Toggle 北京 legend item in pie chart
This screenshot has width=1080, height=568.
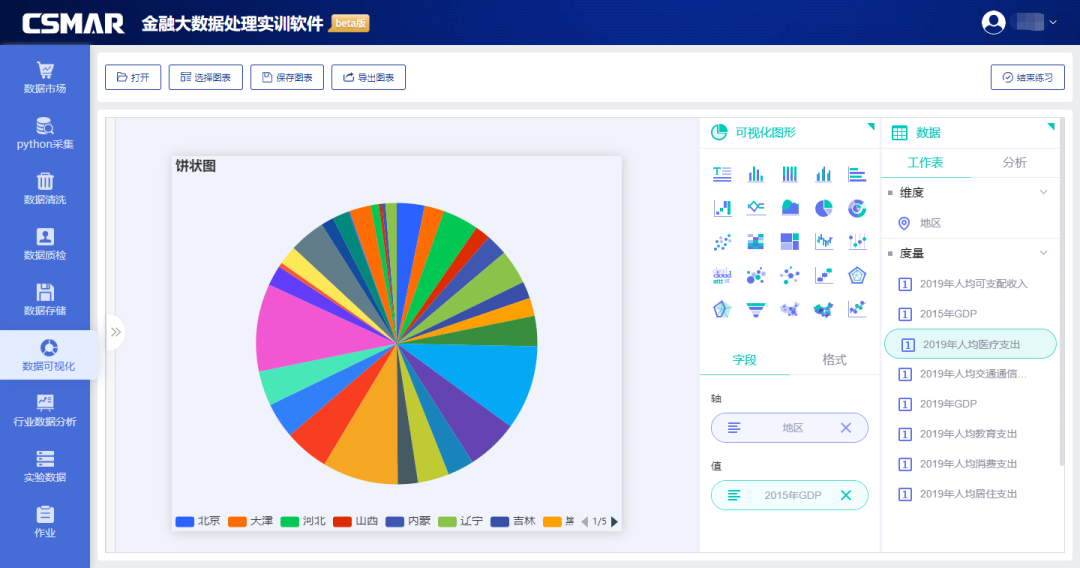[x=198, y=521]
